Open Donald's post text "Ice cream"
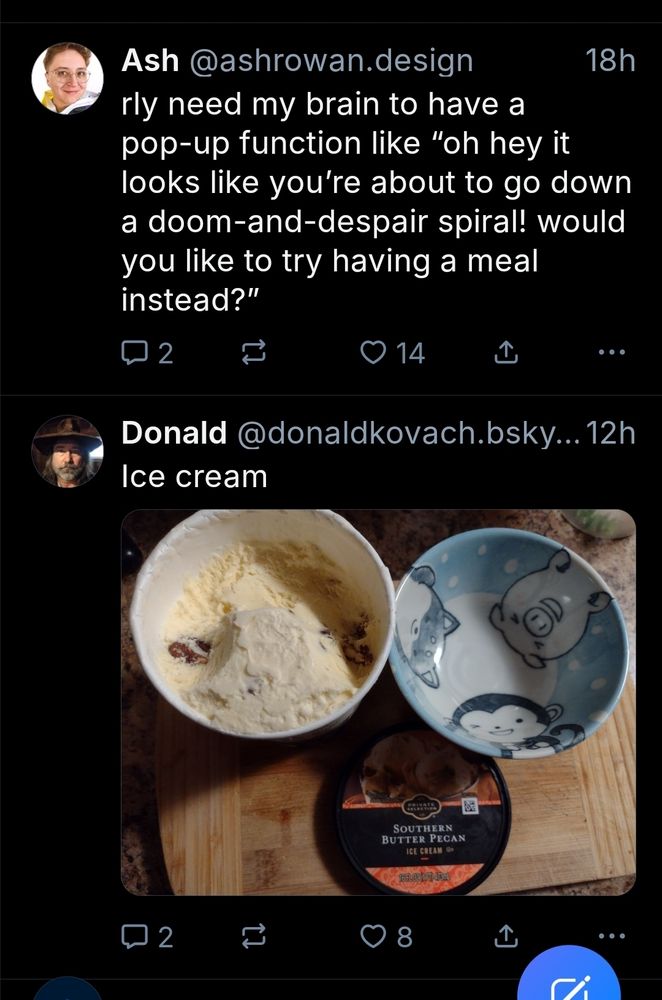This screenshot has width=662, height=1000. click(194, 477)
